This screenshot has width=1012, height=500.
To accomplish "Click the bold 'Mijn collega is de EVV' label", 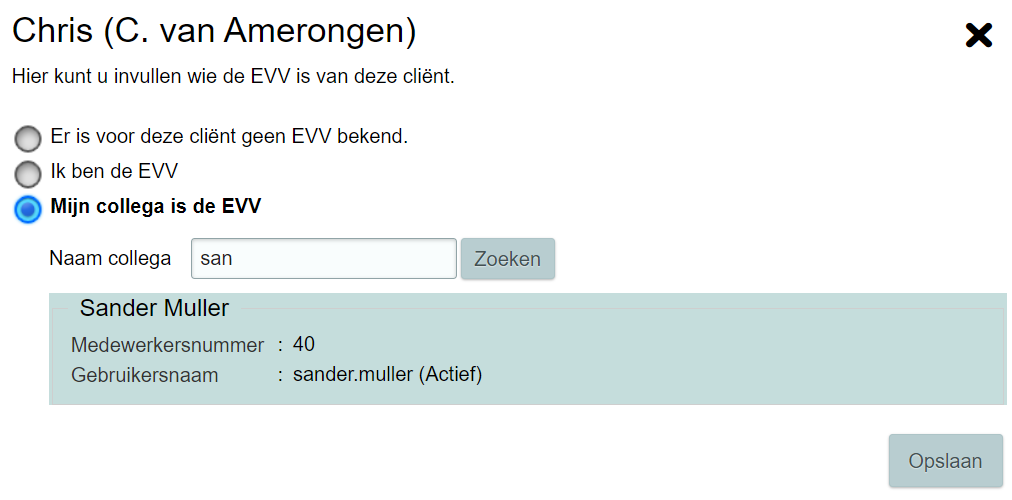I will pos(155,207).
